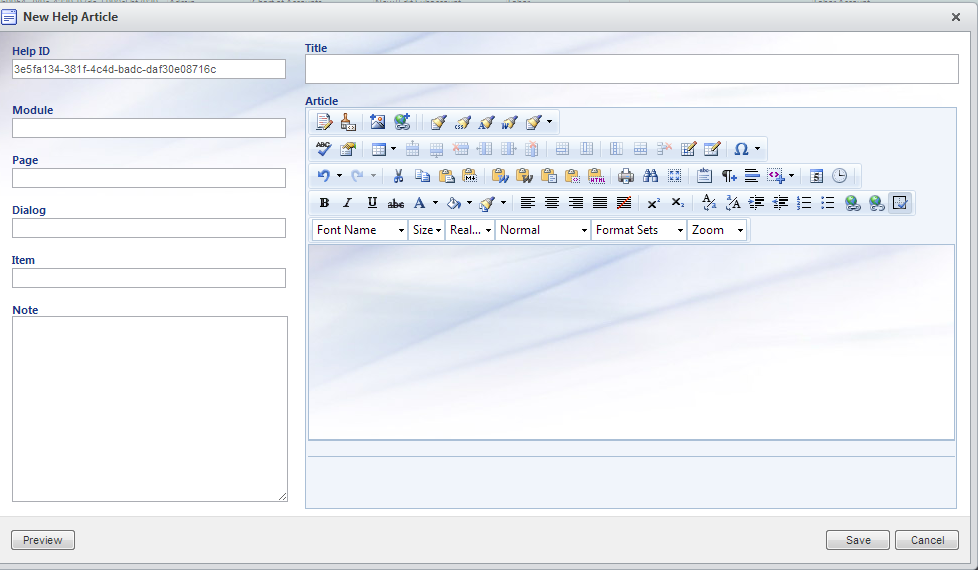Open the Real font size dropdown
This screenshot has height=570, width=978.
470,230
